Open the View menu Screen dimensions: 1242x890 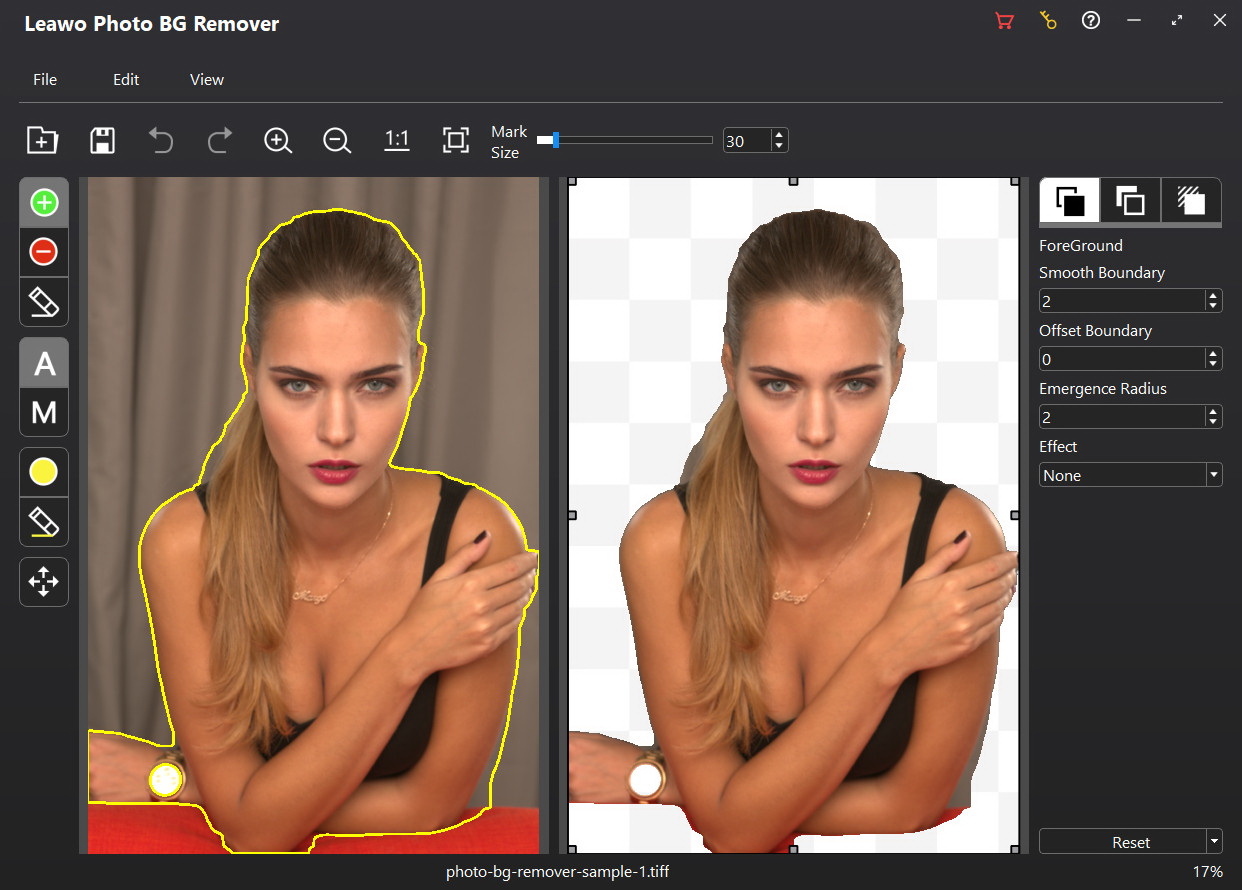[207, 80]
